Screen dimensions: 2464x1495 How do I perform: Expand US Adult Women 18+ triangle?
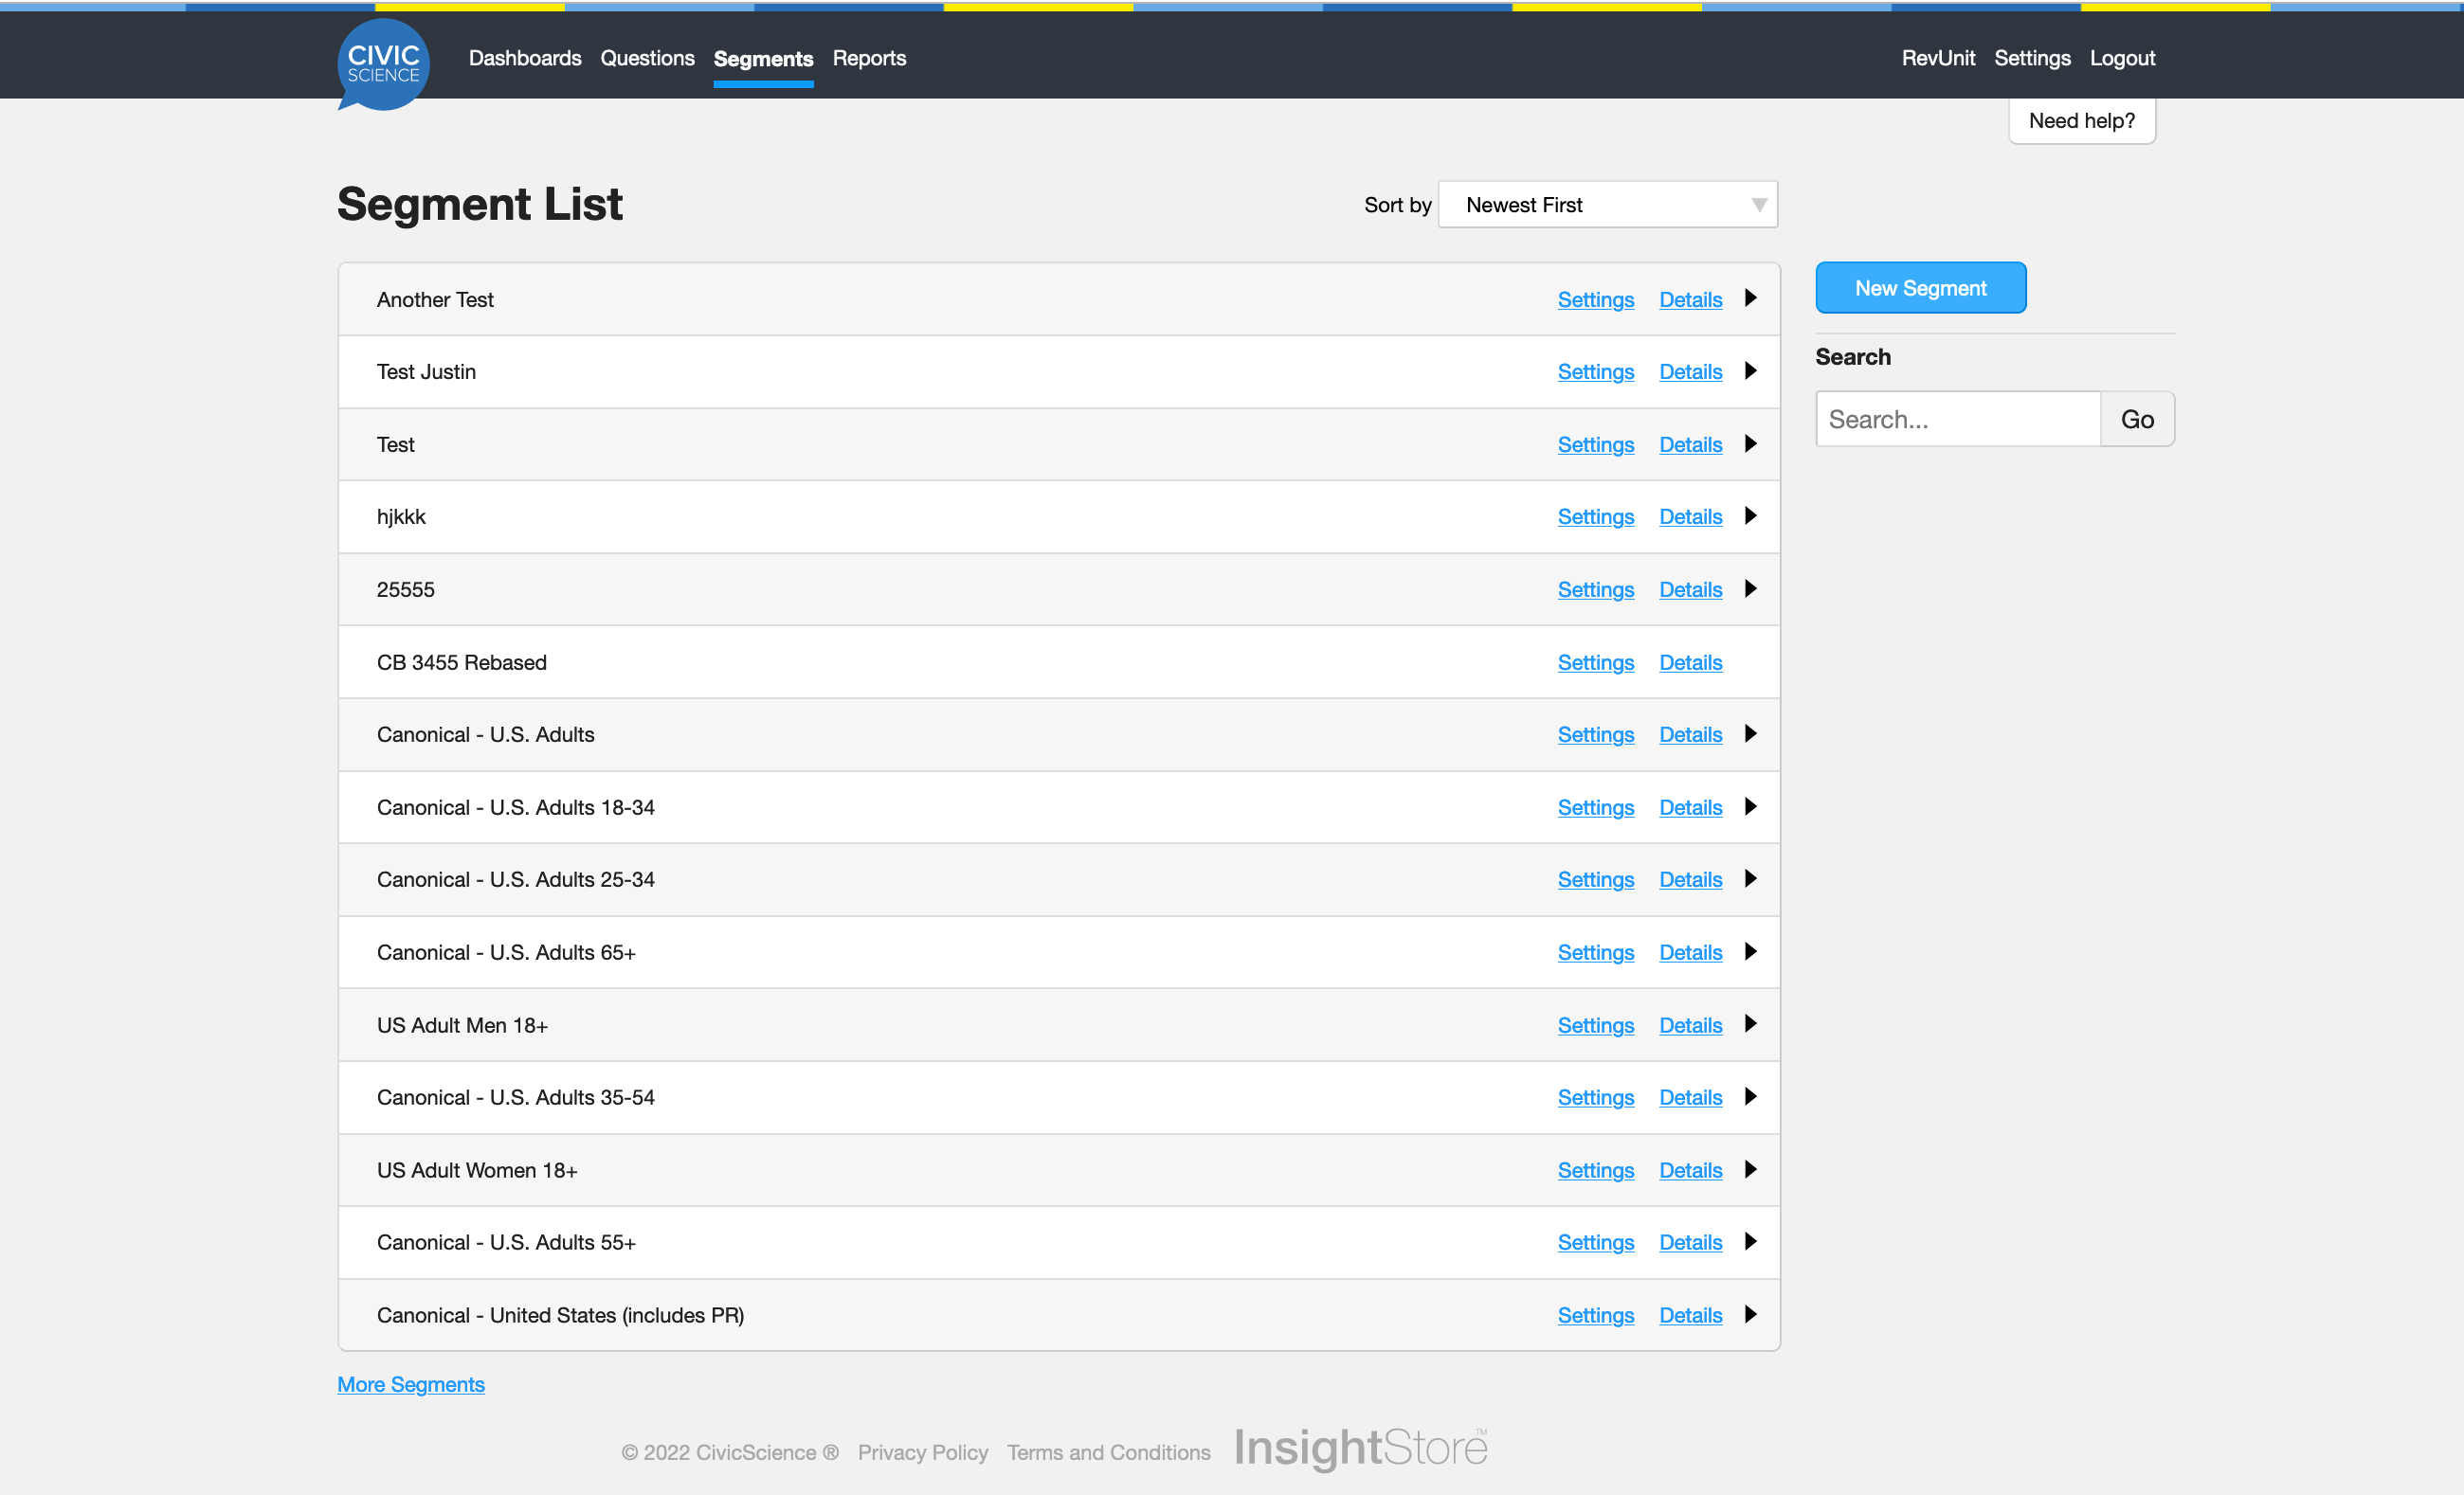point(1750,1169)
